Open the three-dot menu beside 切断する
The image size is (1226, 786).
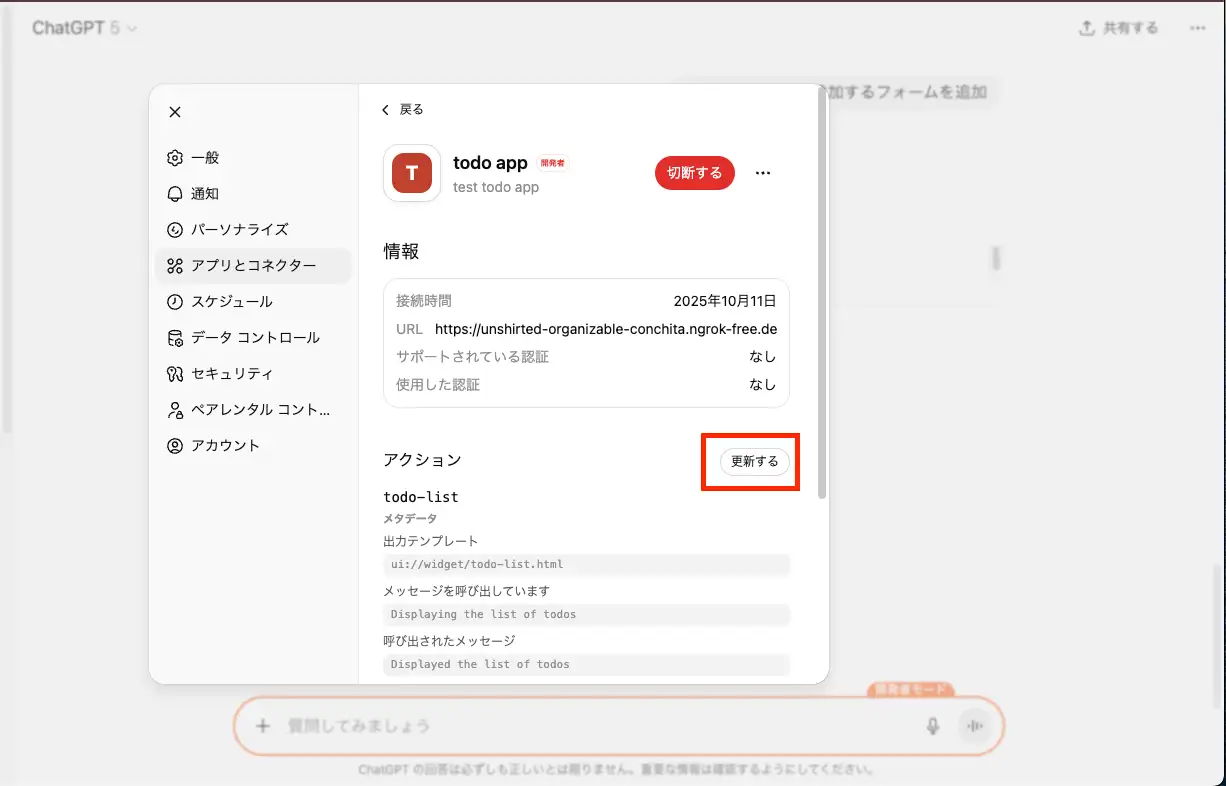tap(763, 173)
